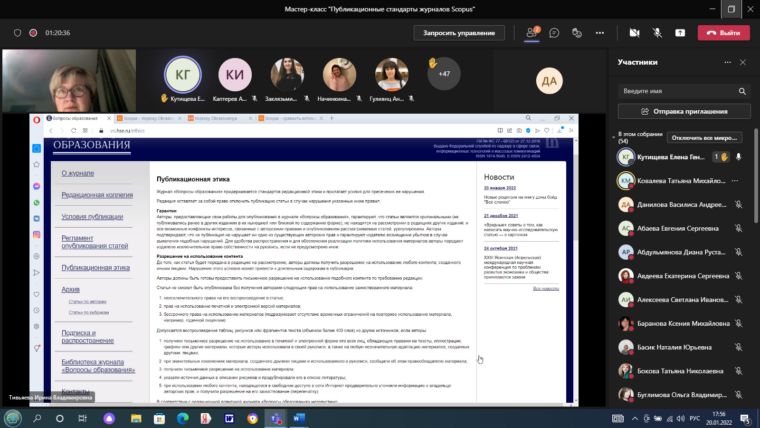Open more options in Участники panel header
This screenshot has width=760, height=428.
tap(727, 62)
